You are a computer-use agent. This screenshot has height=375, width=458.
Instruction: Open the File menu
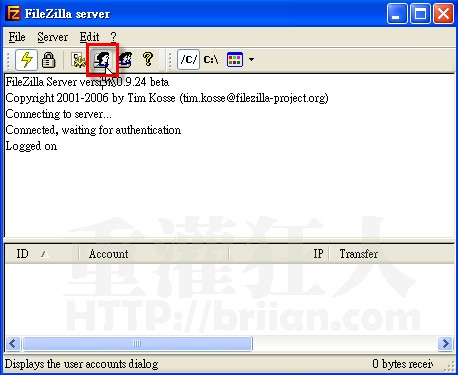(x=17, y=37)
